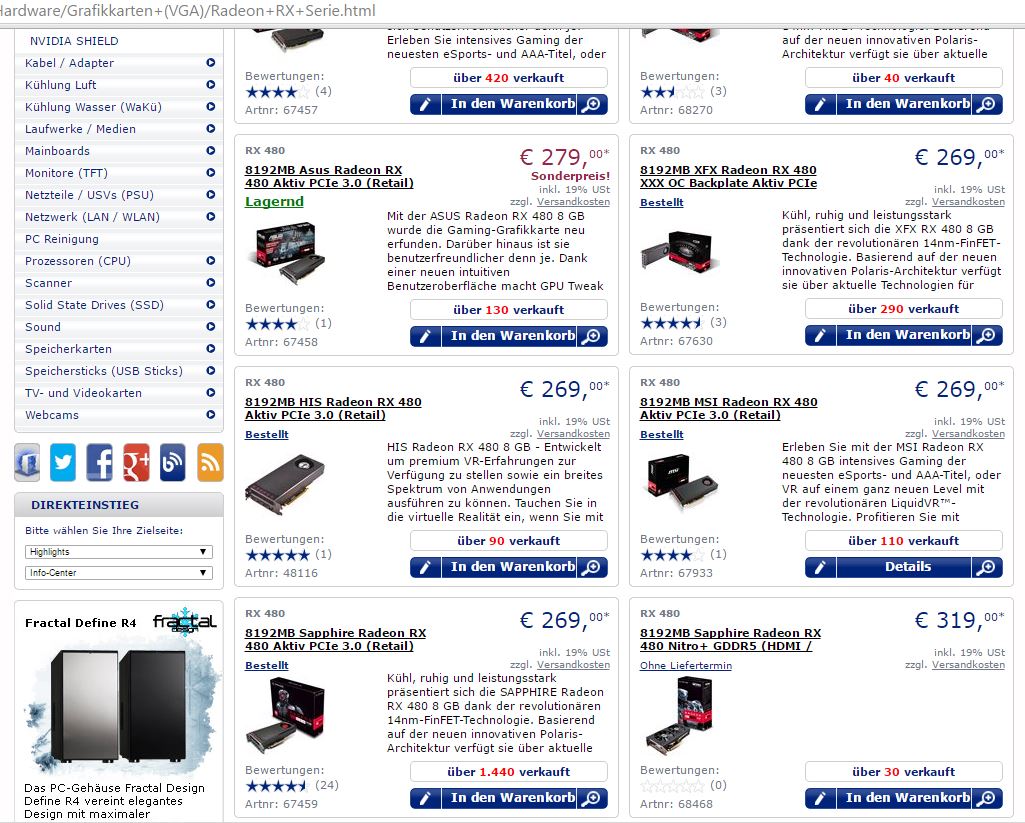Add XFX Radeon RX 480 to Warenkorb
The image size is (1025, 823).
904,335
